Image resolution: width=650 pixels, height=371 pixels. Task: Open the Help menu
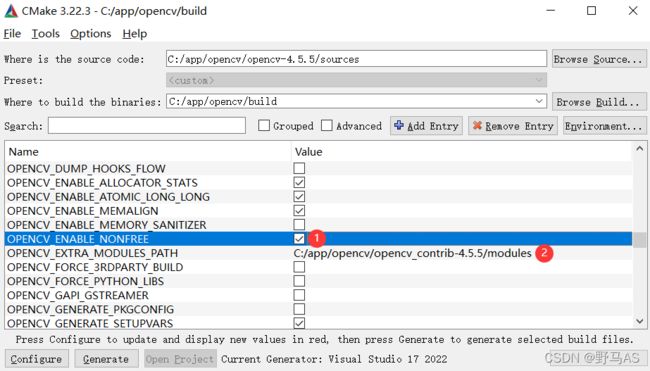pos(135,34)
